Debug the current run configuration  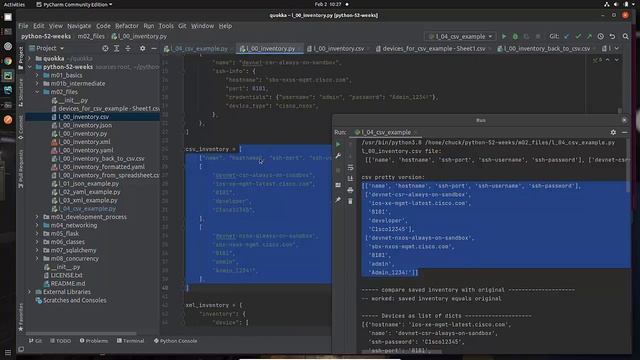tap(515, 36)
